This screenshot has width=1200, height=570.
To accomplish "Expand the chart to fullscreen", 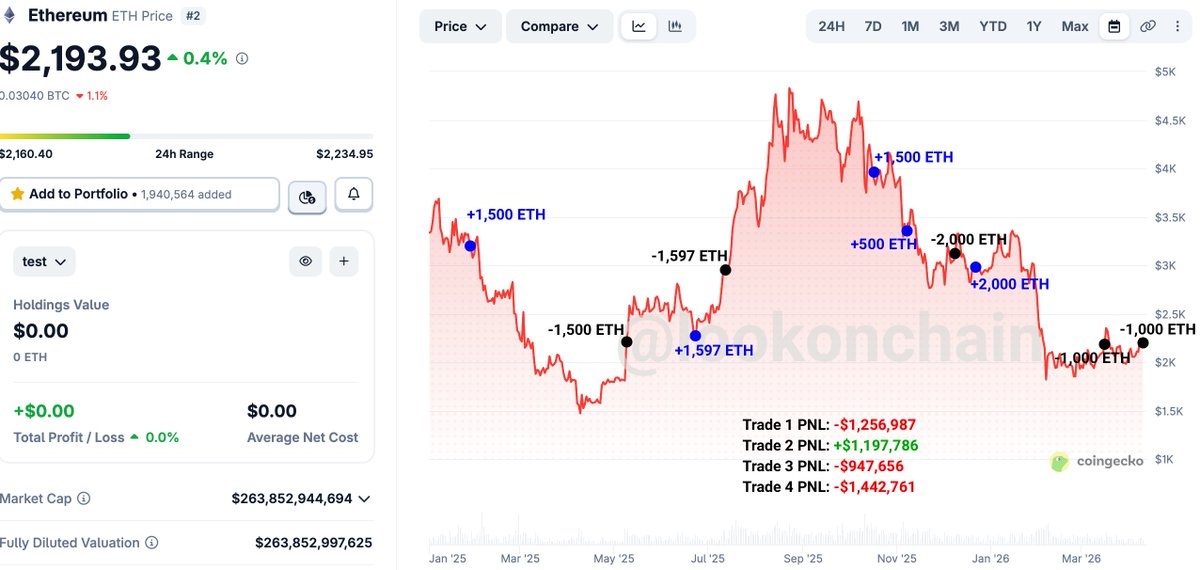I will [1180, 26].
